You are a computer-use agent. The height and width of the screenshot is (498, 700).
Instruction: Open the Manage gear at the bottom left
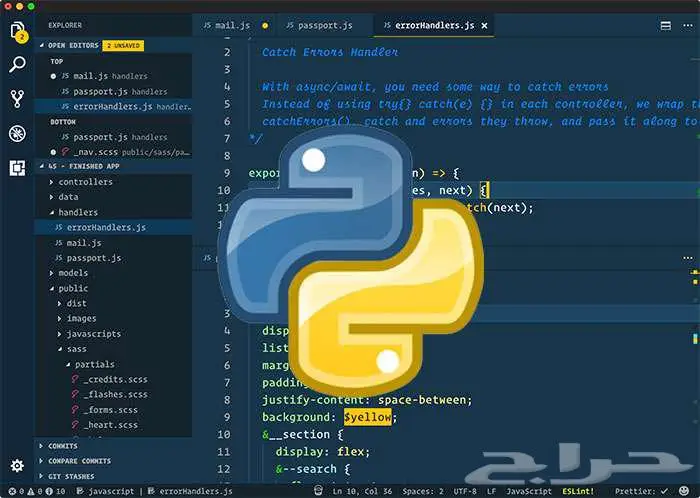tap(17, 465)
